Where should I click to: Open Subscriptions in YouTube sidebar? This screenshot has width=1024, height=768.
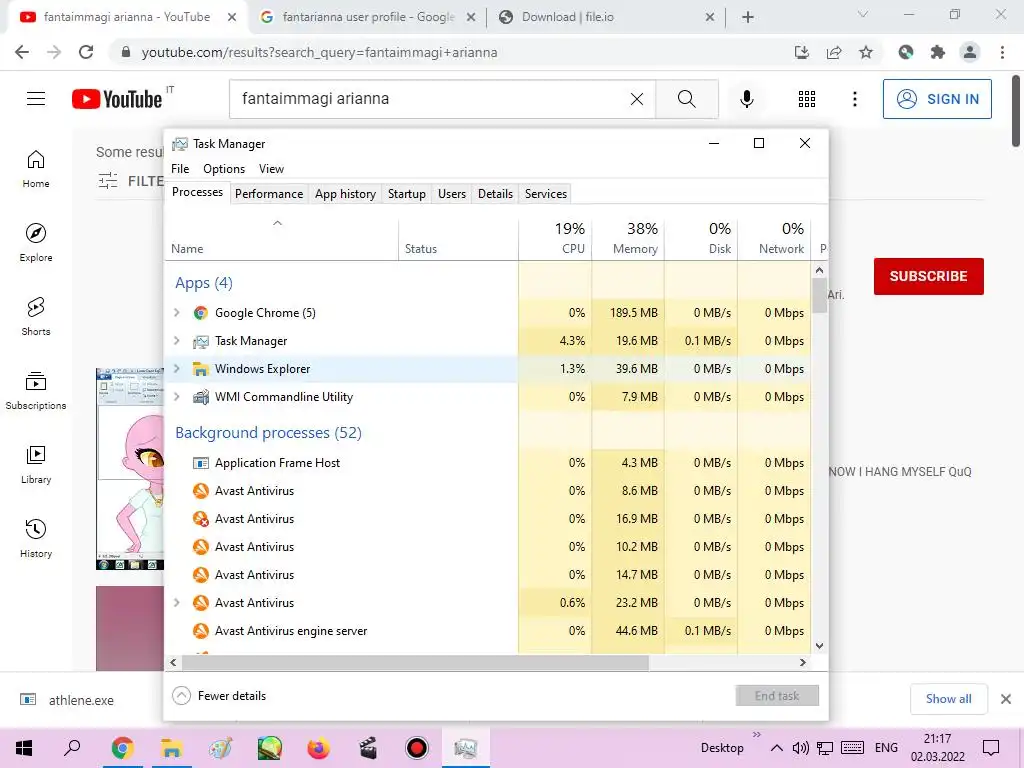click(x=36, y=390)
